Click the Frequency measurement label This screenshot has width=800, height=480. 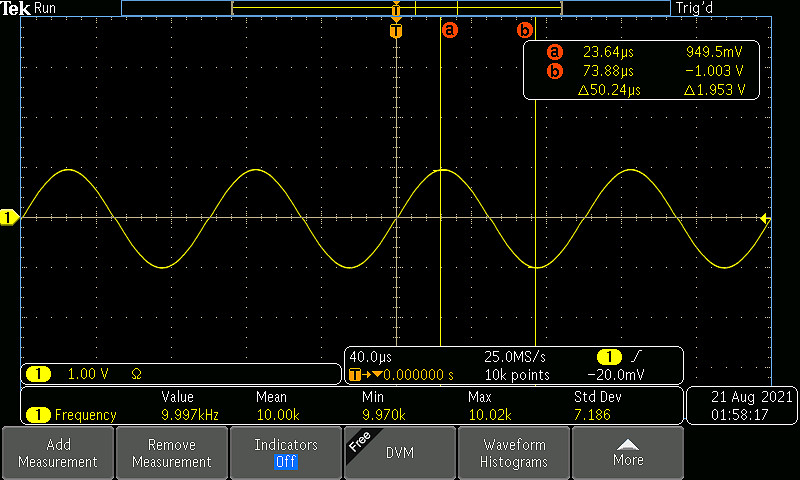pyautogui.click(x=85, y=415)
